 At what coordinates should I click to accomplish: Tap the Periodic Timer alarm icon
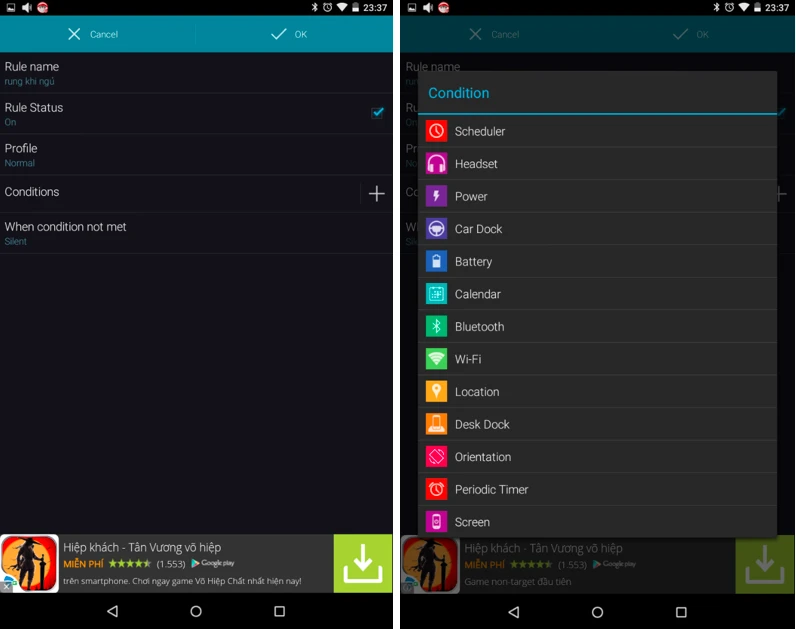click(436, 489)
